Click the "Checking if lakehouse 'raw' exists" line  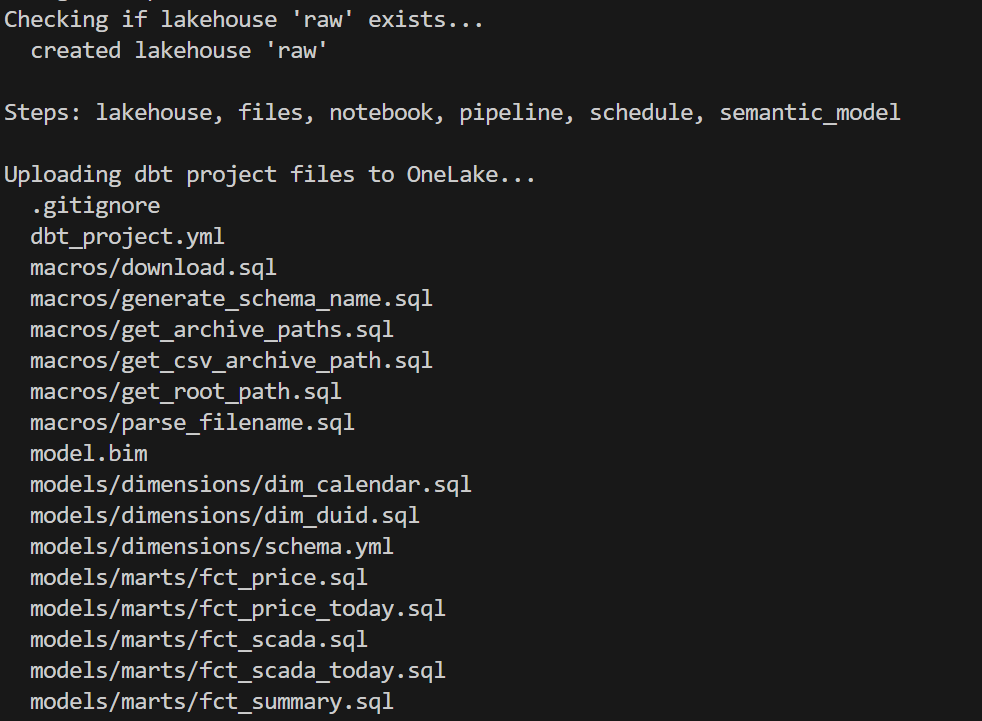pos(244,20)
